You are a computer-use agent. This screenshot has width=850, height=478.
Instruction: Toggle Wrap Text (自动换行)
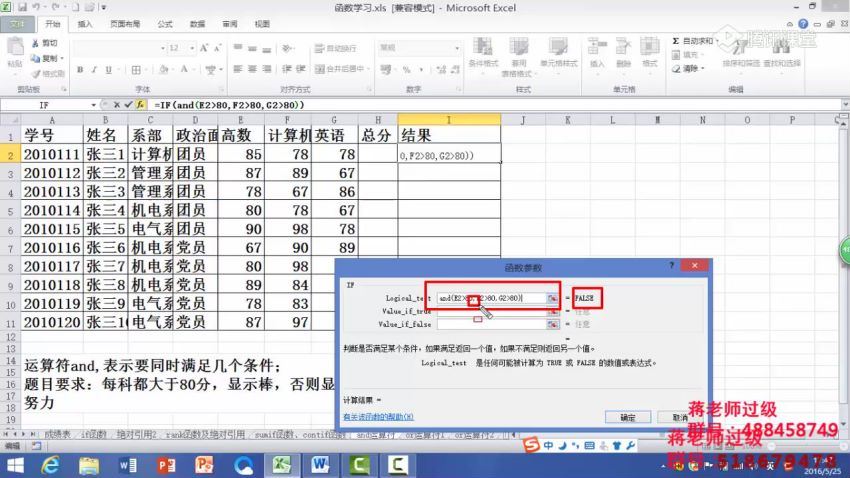click(x=335, y=48)
